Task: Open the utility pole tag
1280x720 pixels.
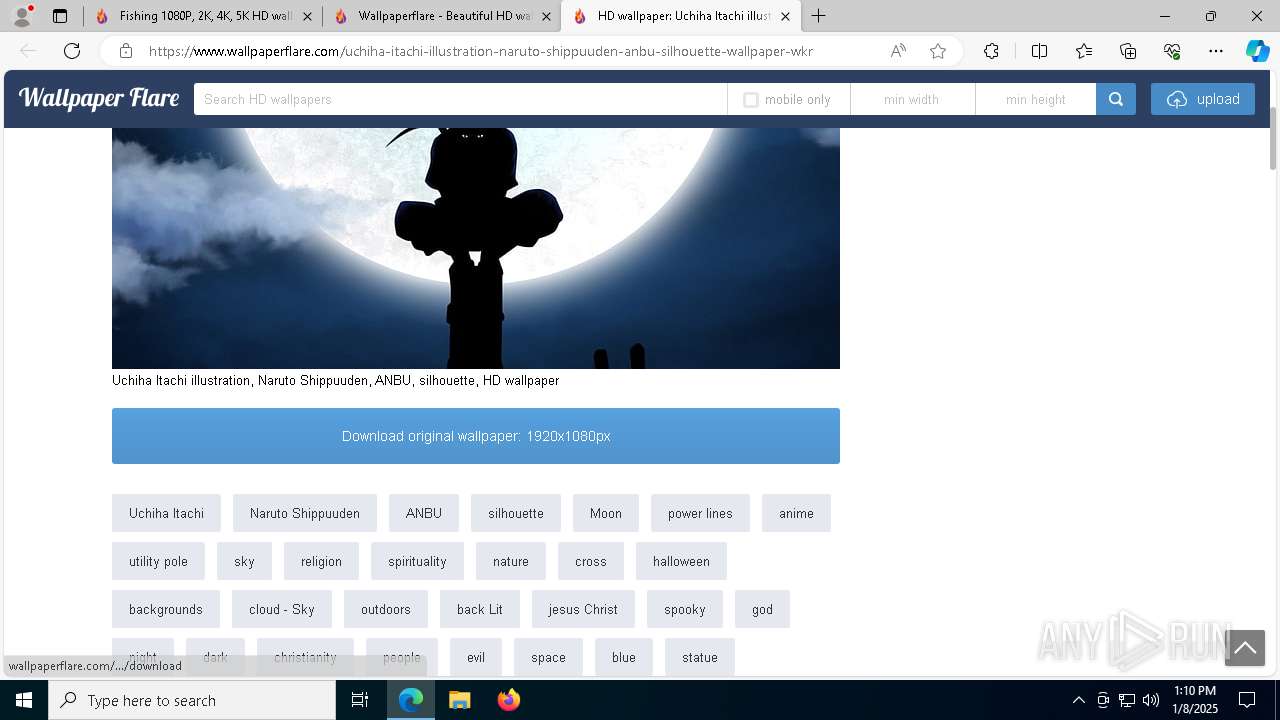Action: tap(158, 561)
